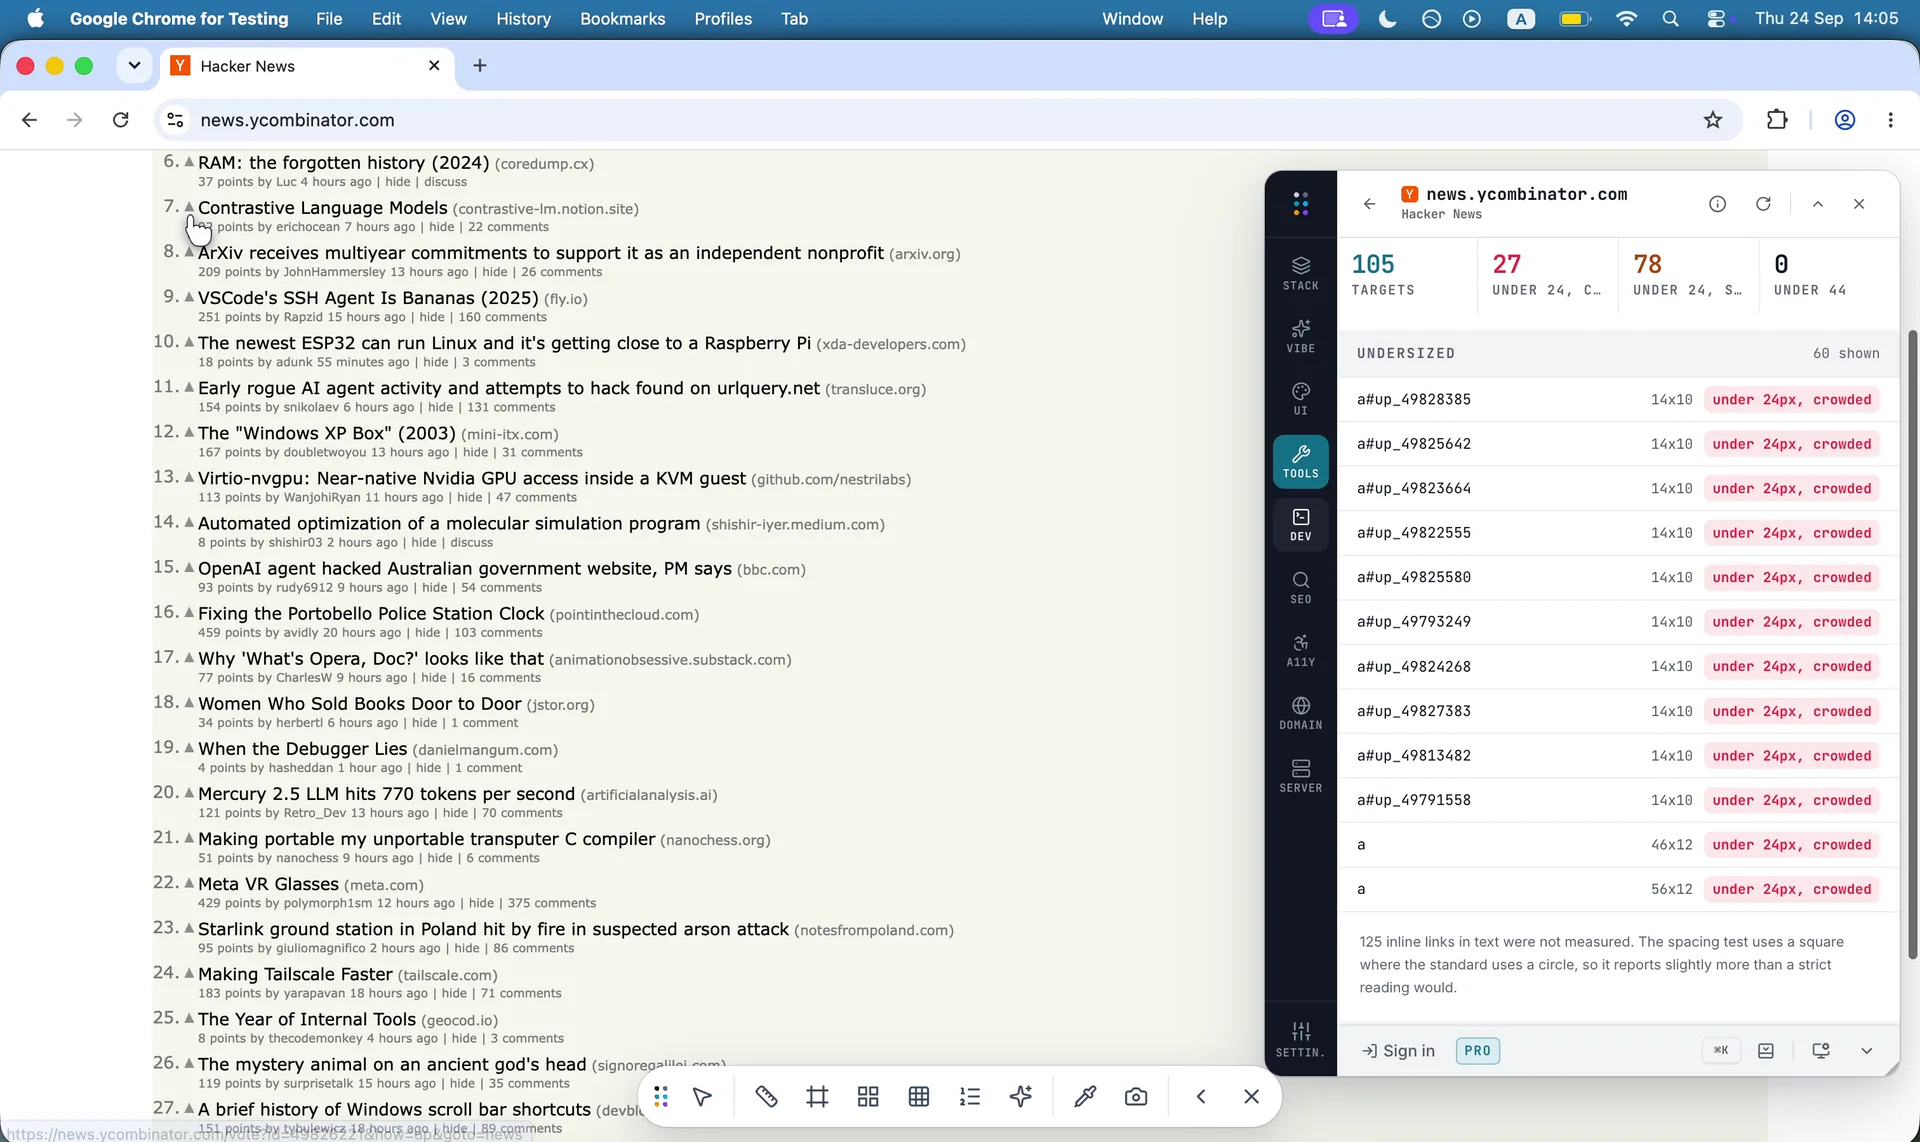Select the a#up_49828385 undersized row

click(1618, 400)
